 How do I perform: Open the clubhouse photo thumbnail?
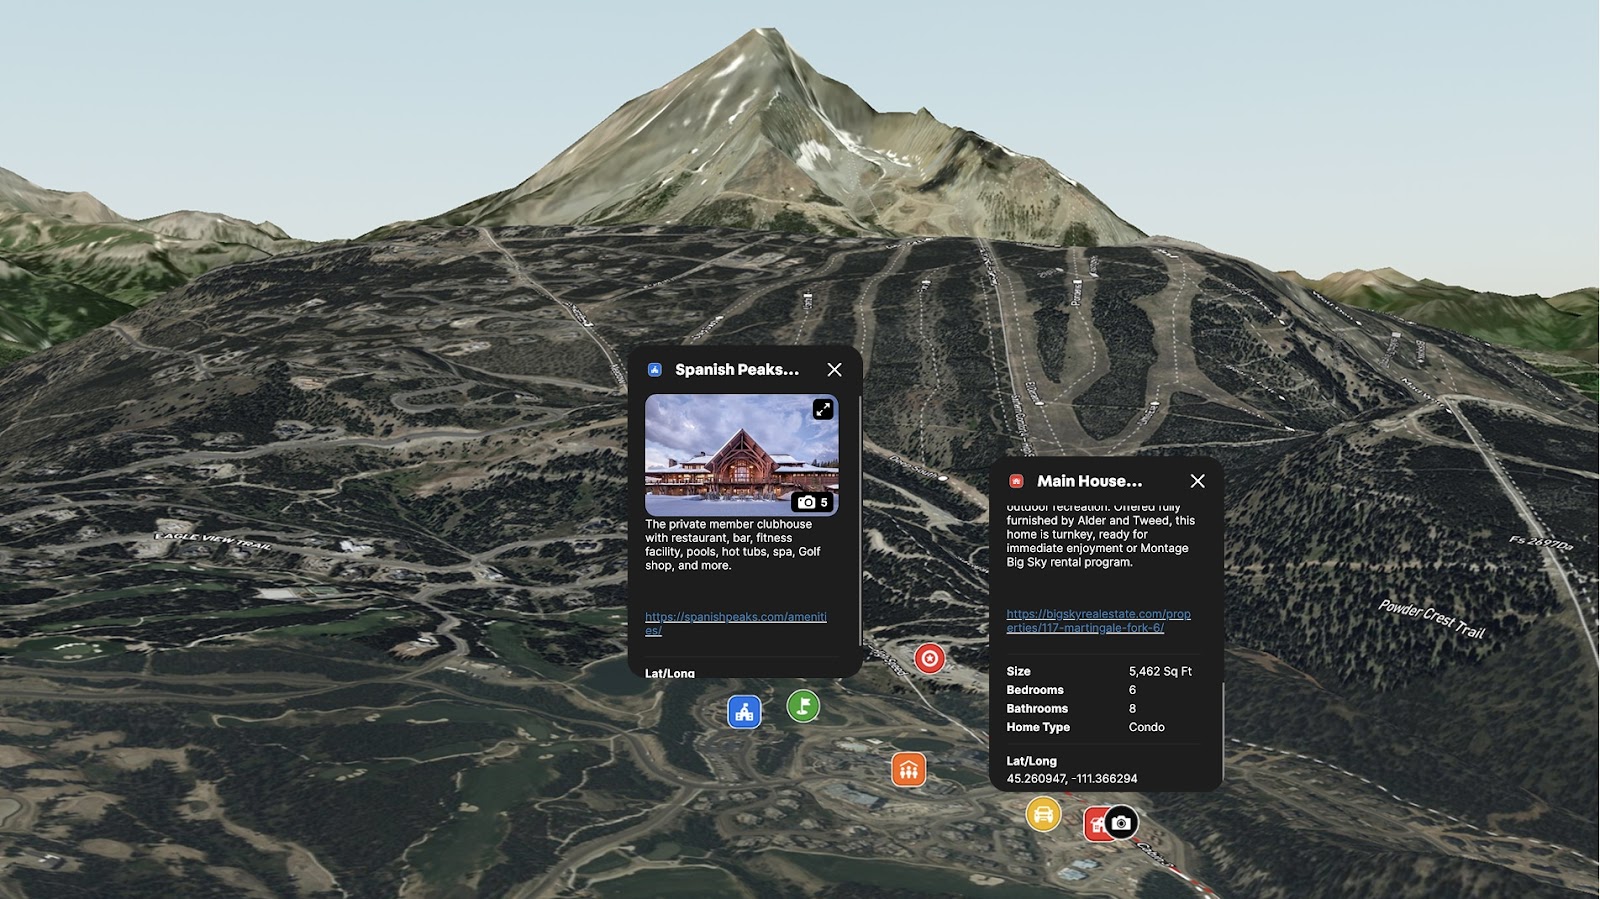coord(741,455)
